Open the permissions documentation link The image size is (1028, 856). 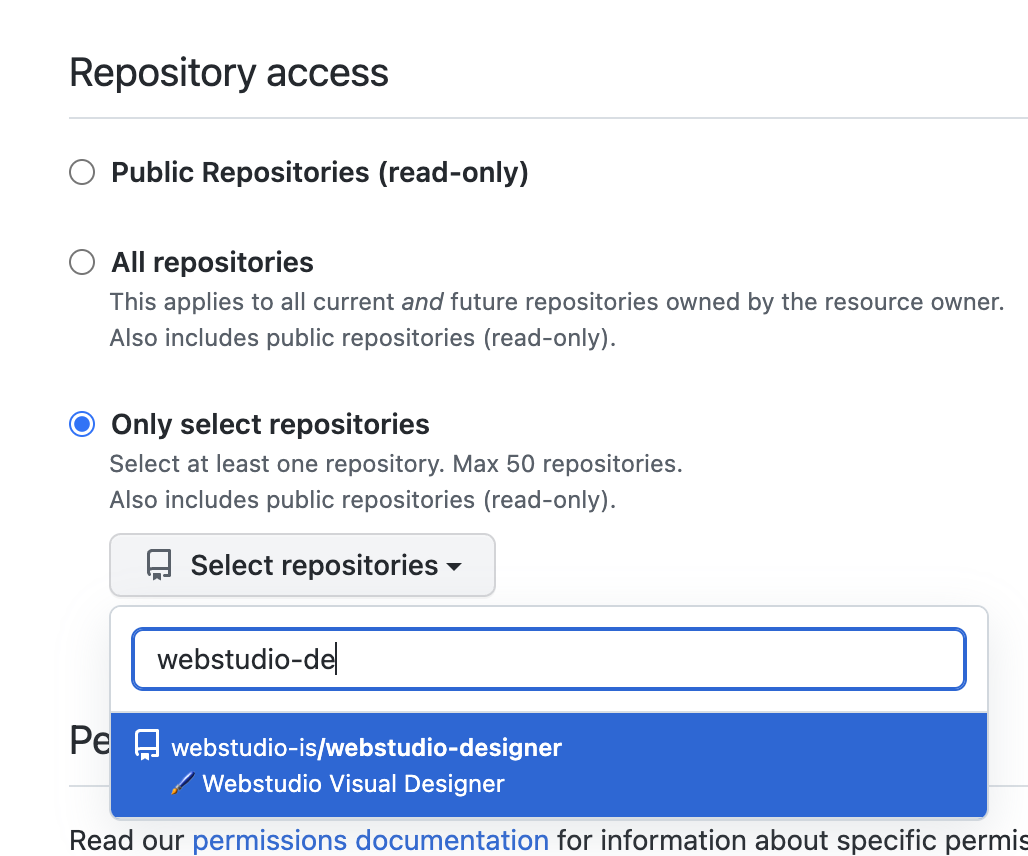(370, 840)
